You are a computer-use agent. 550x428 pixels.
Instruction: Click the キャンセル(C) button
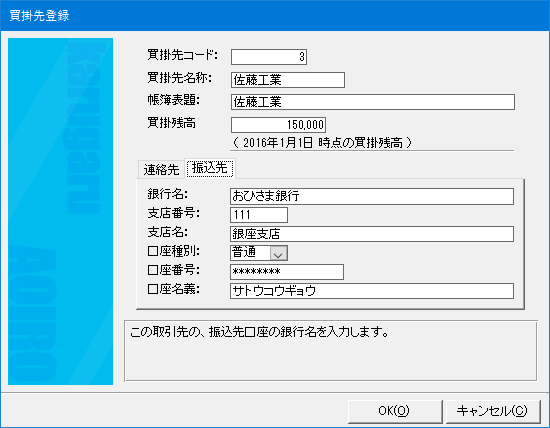(x=493, y=411)
